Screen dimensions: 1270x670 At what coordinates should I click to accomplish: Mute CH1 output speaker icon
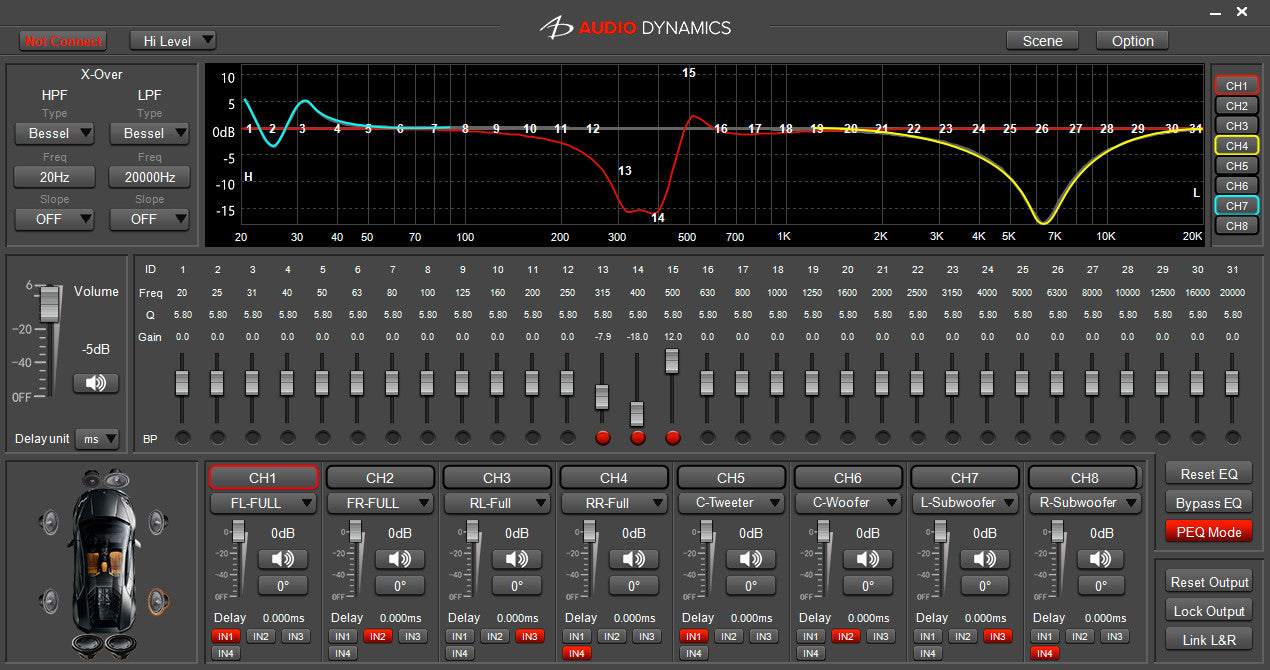coord(283,559)
